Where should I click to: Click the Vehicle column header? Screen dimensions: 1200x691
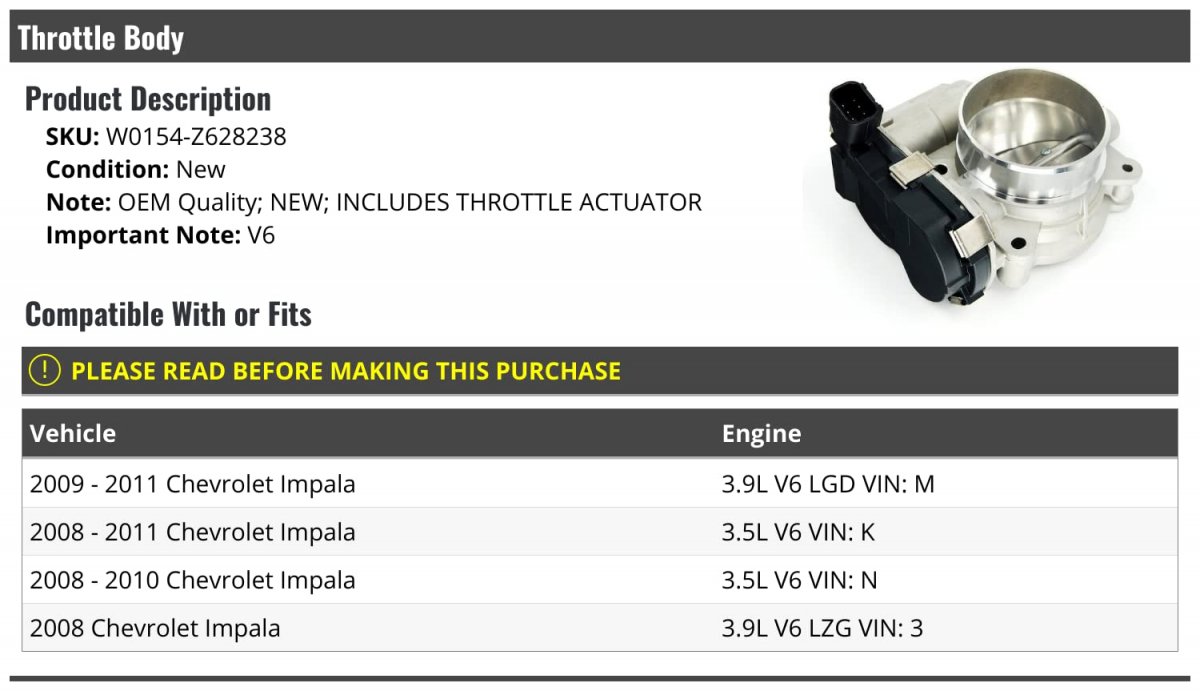73,434
